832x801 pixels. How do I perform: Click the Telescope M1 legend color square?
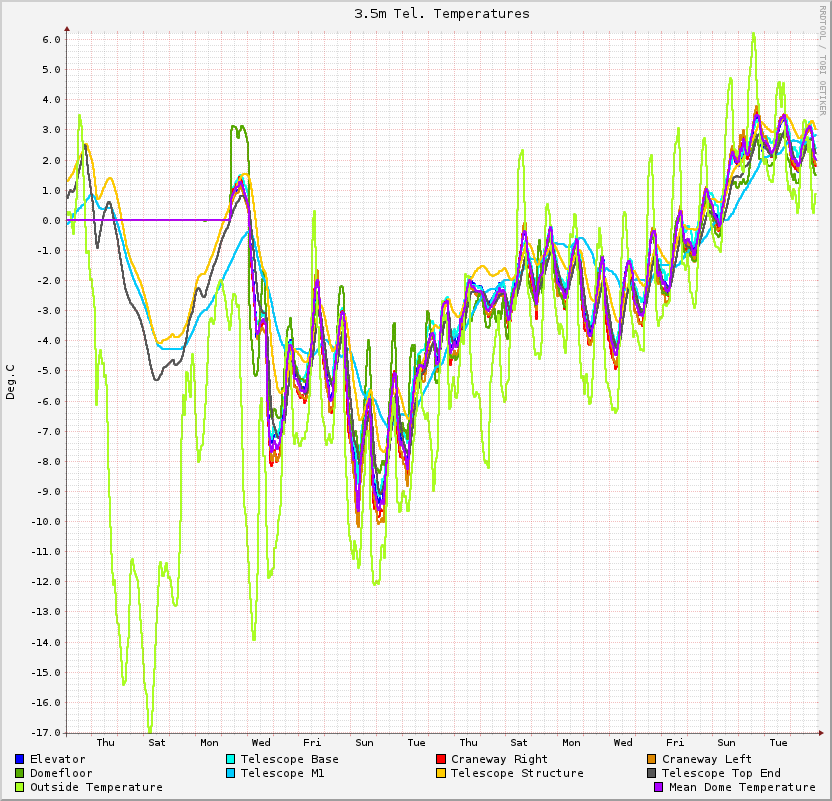231,774
